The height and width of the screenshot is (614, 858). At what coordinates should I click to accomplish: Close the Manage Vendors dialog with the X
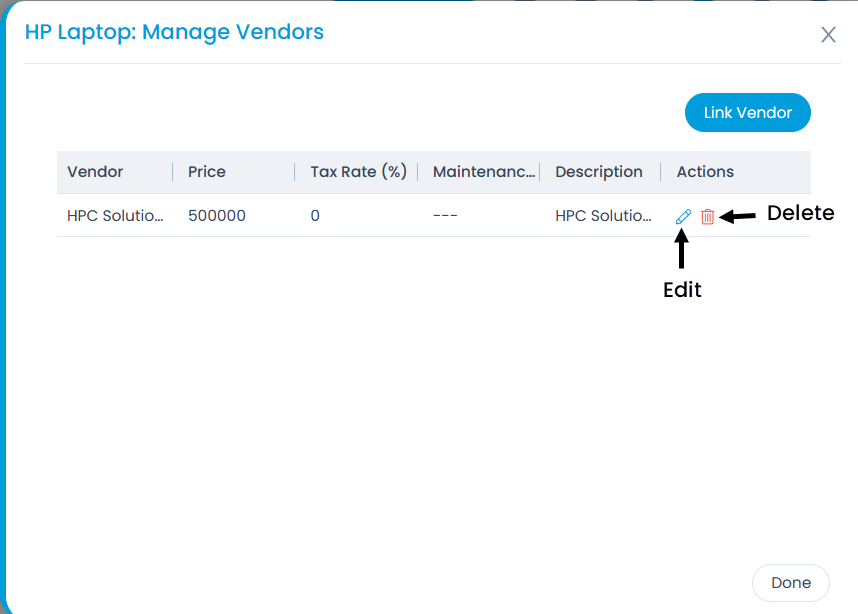click(828, 34)
